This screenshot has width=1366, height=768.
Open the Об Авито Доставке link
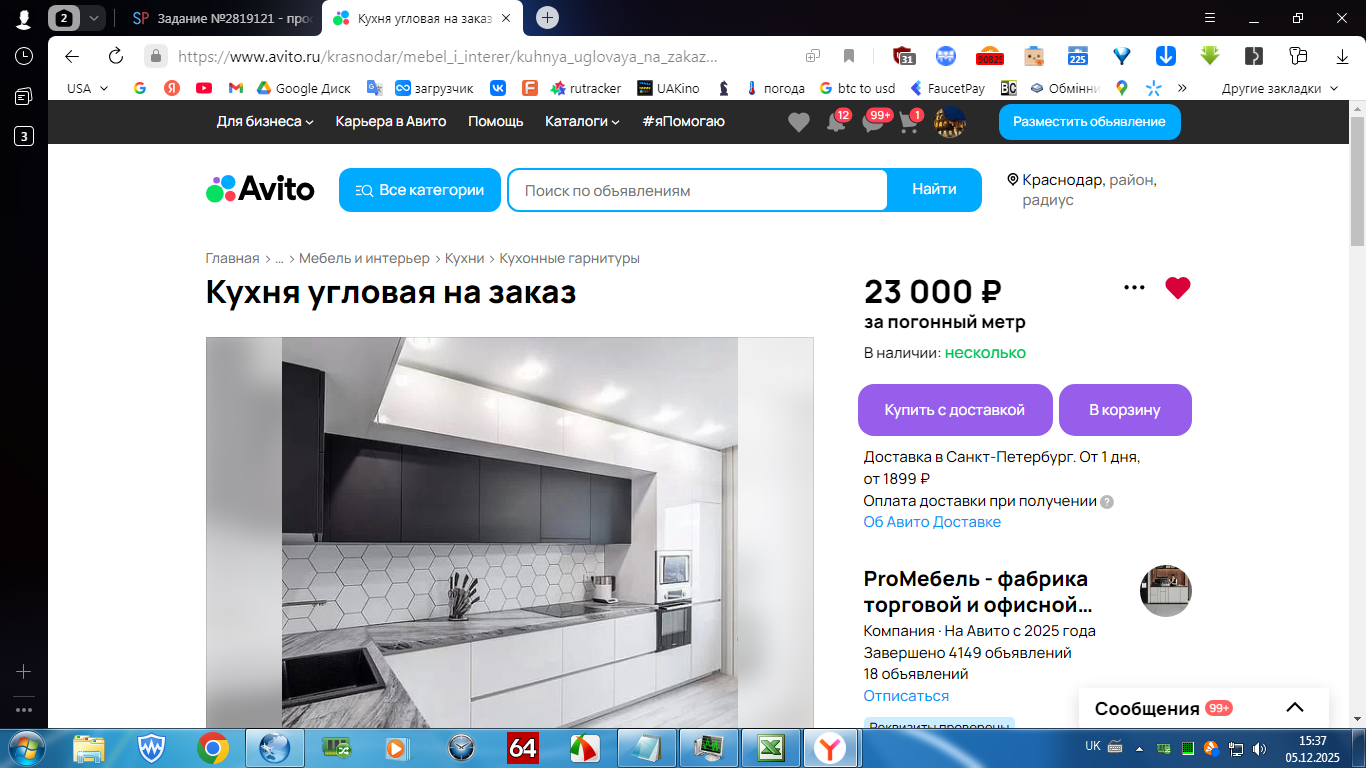(x=932, y=522)
